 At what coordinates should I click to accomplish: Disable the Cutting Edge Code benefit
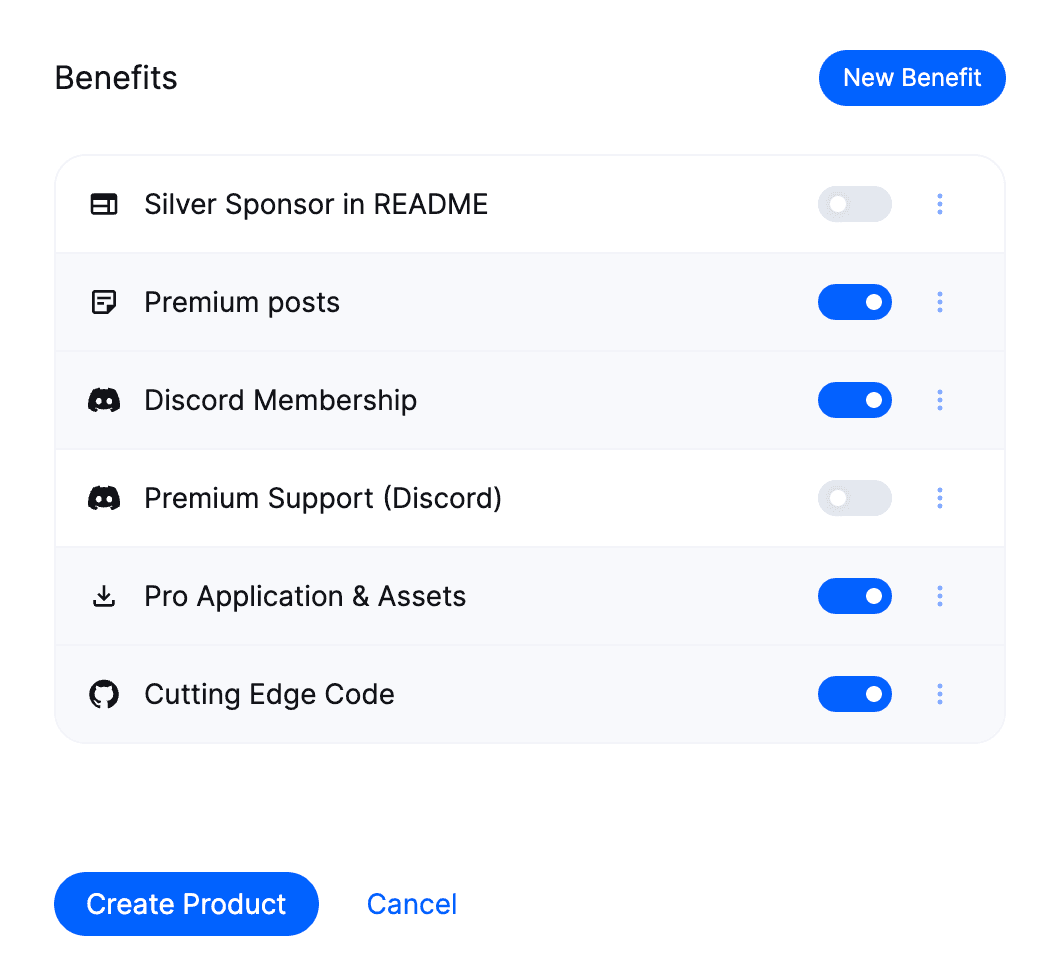point(855,694)
